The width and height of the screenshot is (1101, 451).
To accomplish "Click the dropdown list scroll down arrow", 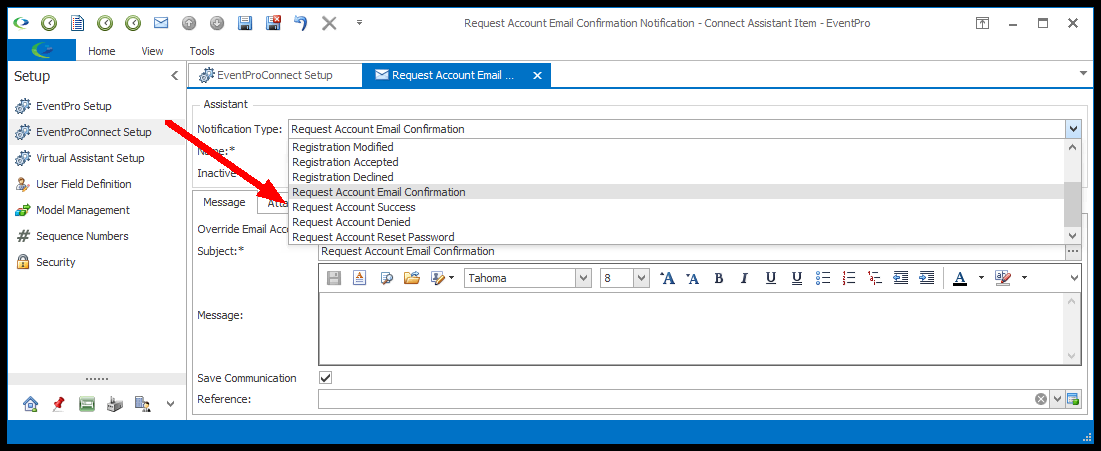I will (x=1072, y=236).
